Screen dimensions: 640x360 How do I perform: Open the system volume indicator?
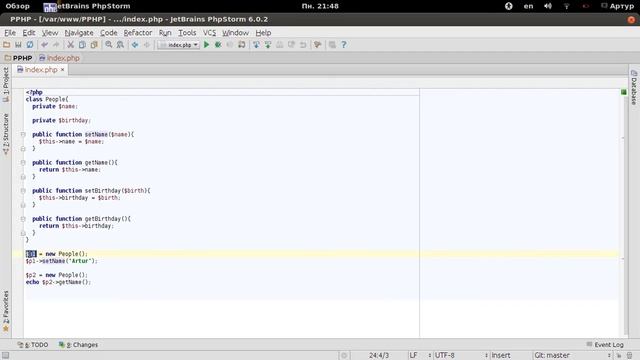tap(548, 6)
